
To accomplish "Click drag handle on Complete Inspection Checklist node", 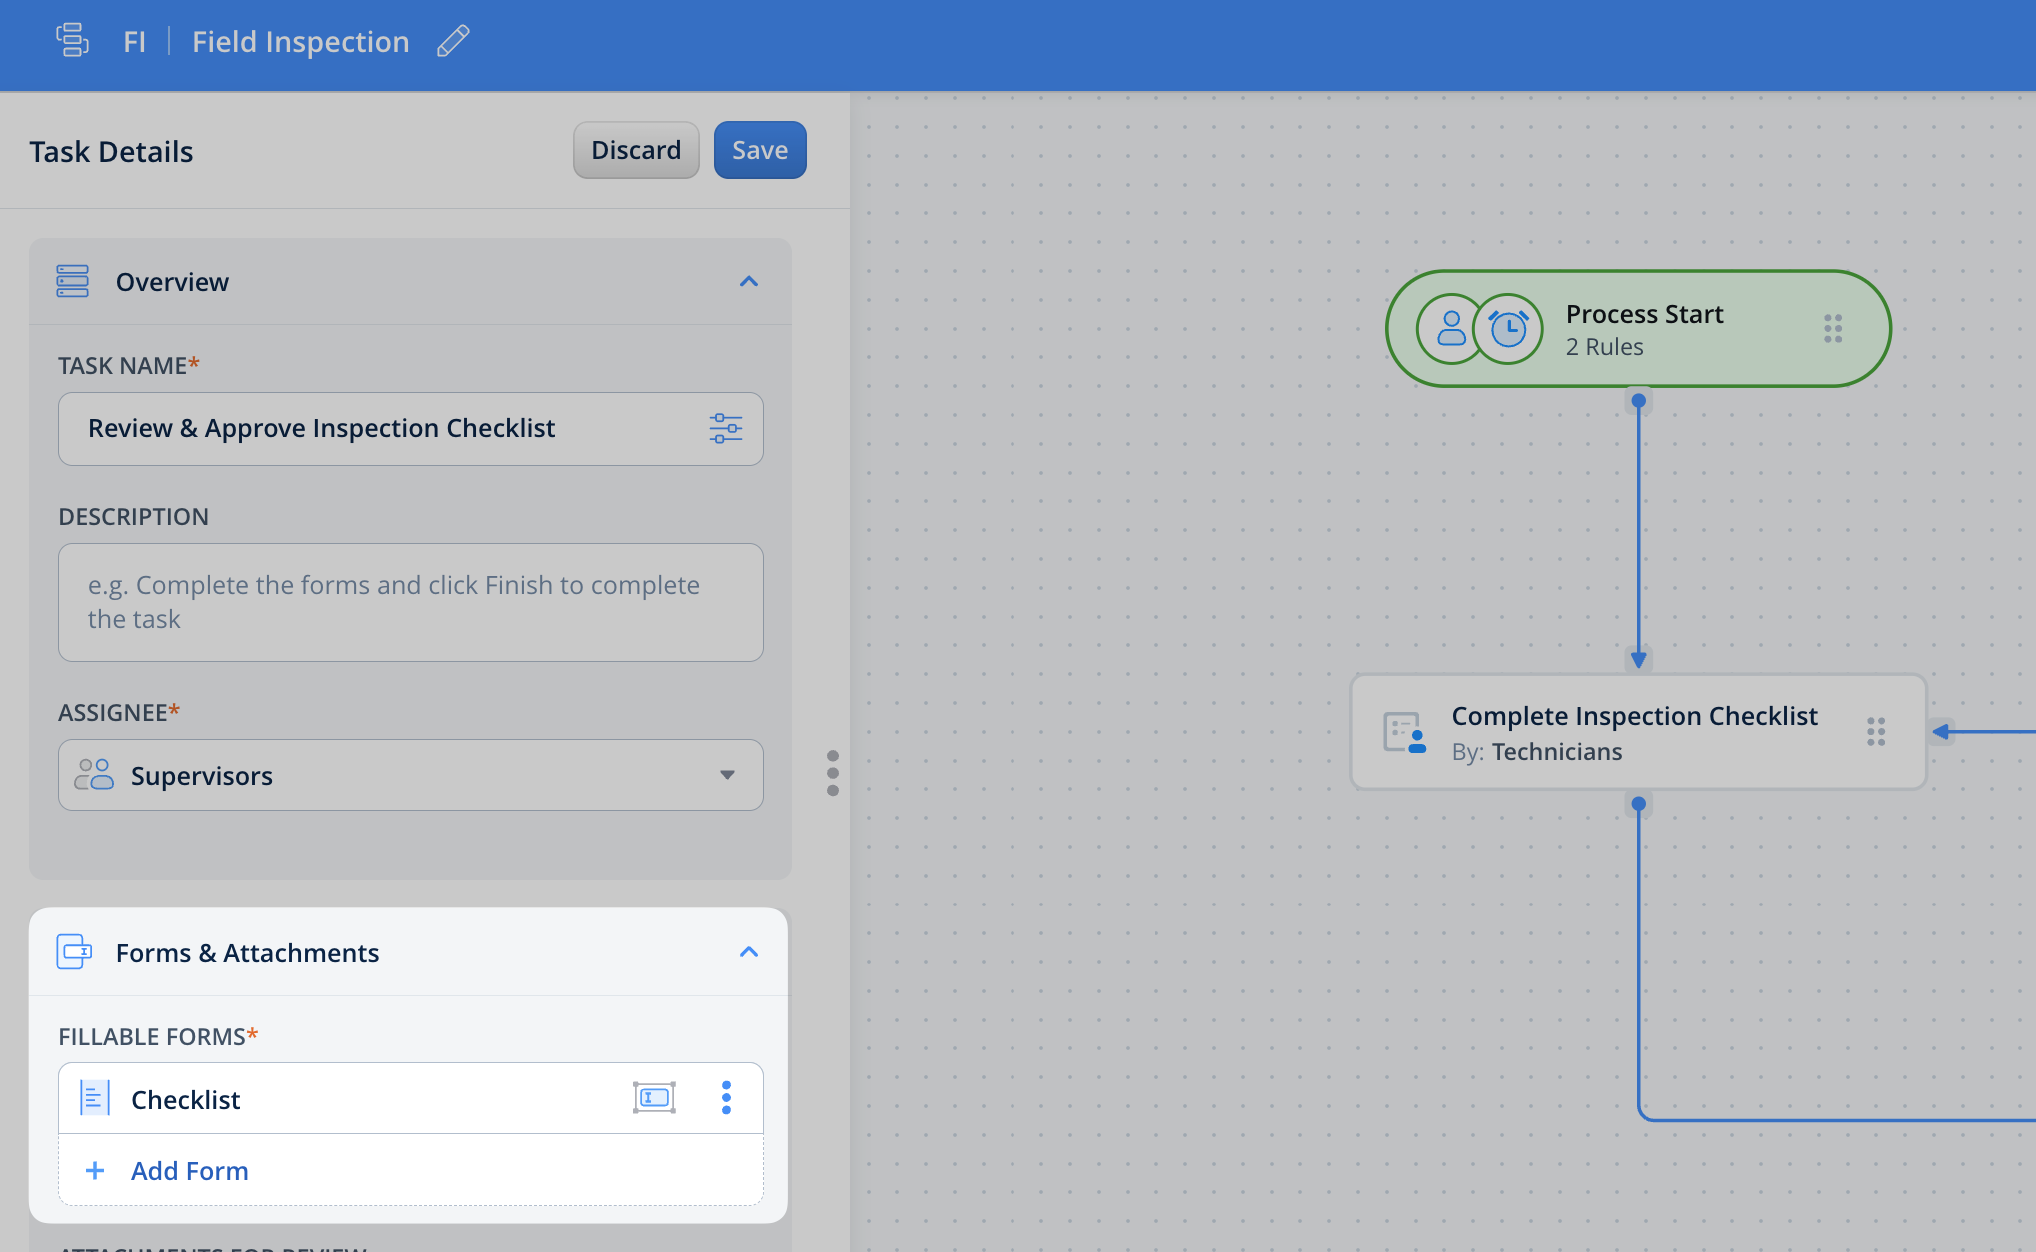I will 1875,731.
